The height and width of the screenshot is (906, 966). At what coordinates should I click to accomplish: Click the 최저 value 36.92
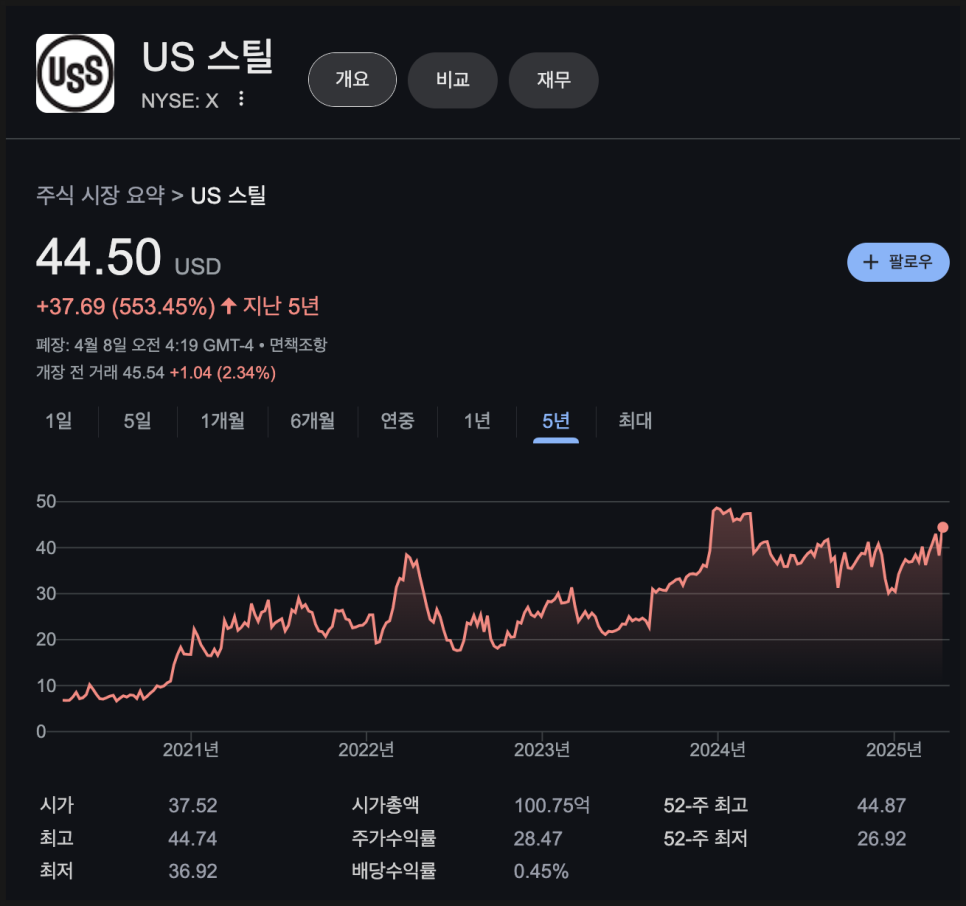(x=193, y=871)
